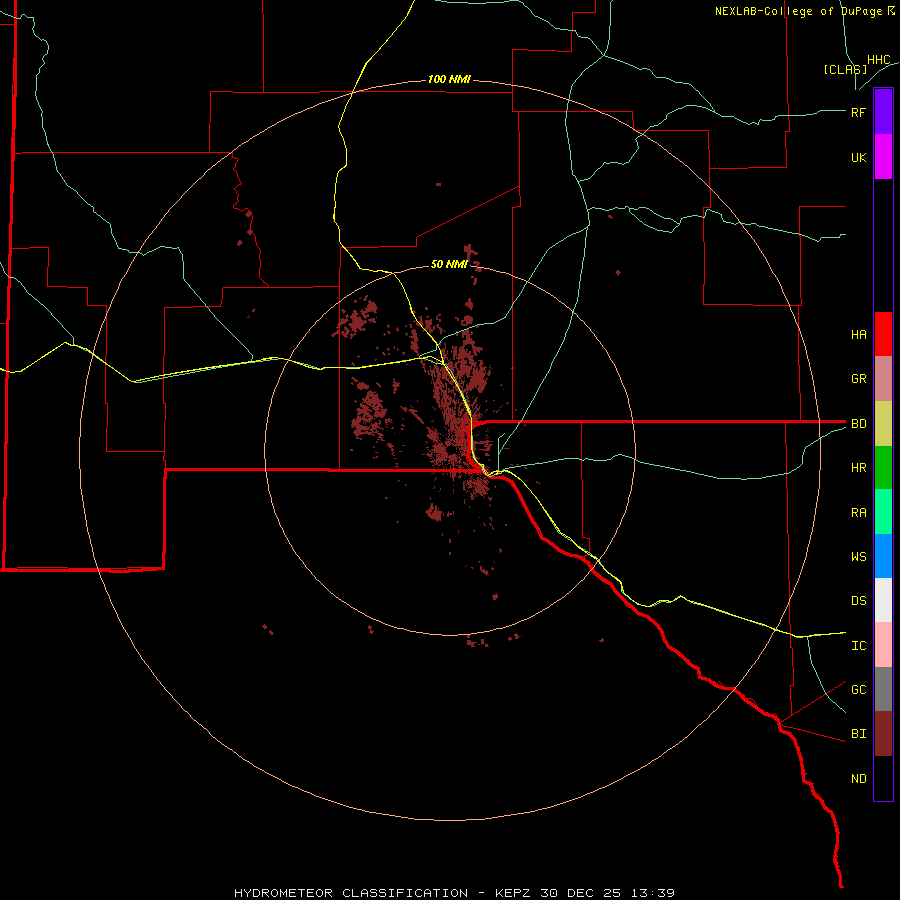
Task: Click the RF legend label
Action: tap(859, 112)
